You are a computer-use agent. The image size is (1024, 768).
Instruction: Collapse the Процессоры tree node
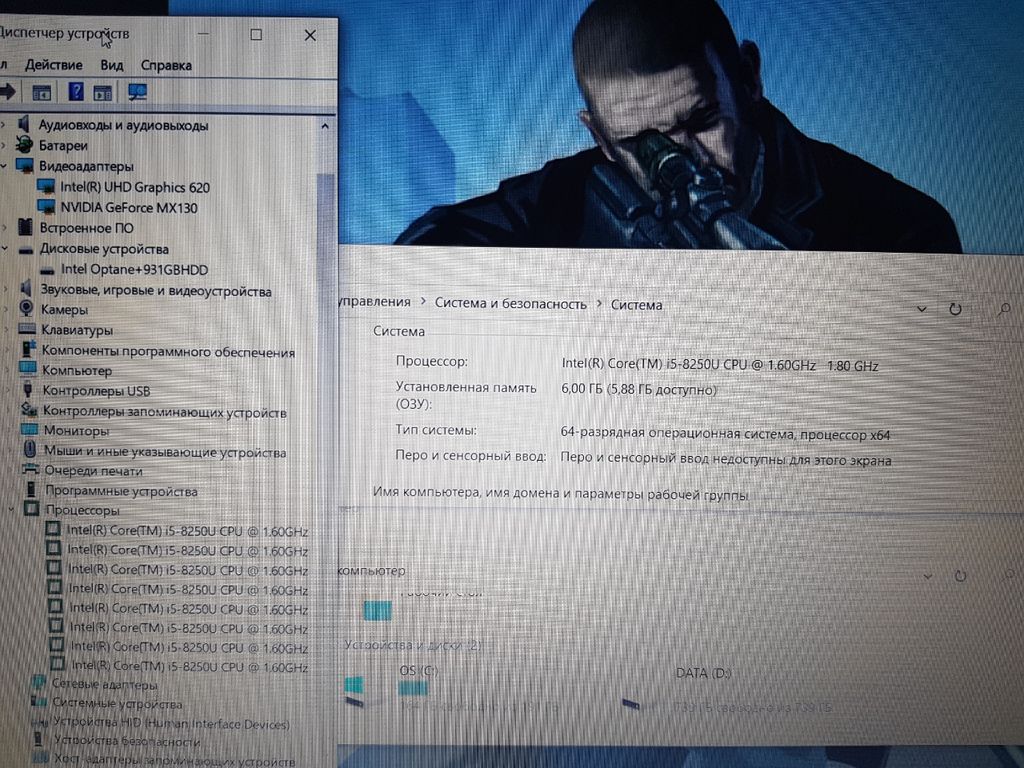tap(10, 509)
